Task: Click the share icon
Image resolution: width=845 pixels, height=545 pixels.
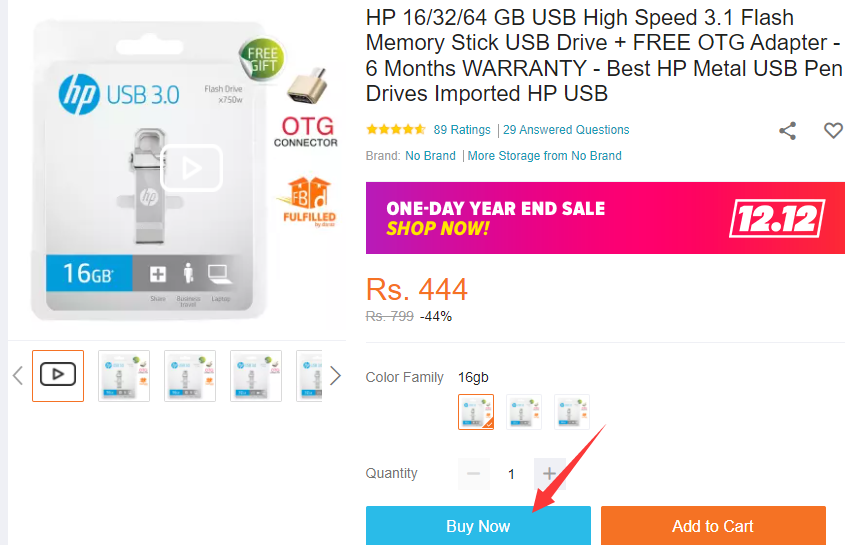Action: (788, 130)
